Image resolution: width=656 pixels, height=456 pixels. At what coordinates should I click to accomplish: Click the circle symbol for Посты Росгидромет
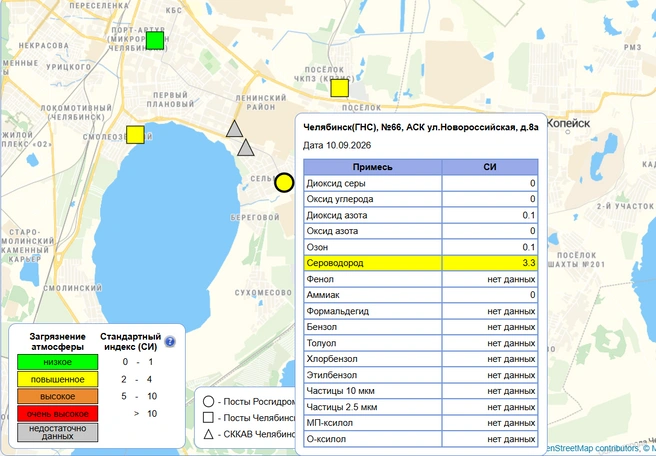(x=208, y=402)
